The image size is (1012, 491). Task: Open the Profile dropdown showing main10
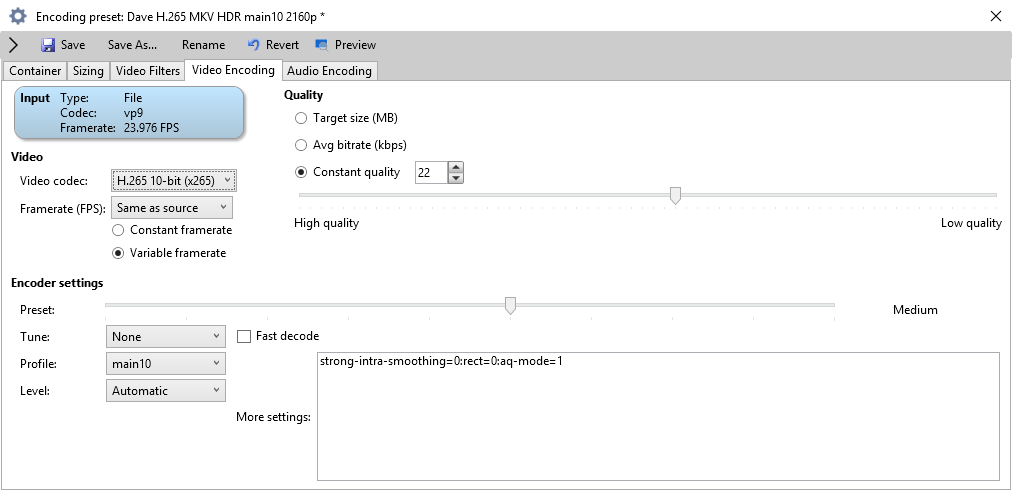pos(166,364)
